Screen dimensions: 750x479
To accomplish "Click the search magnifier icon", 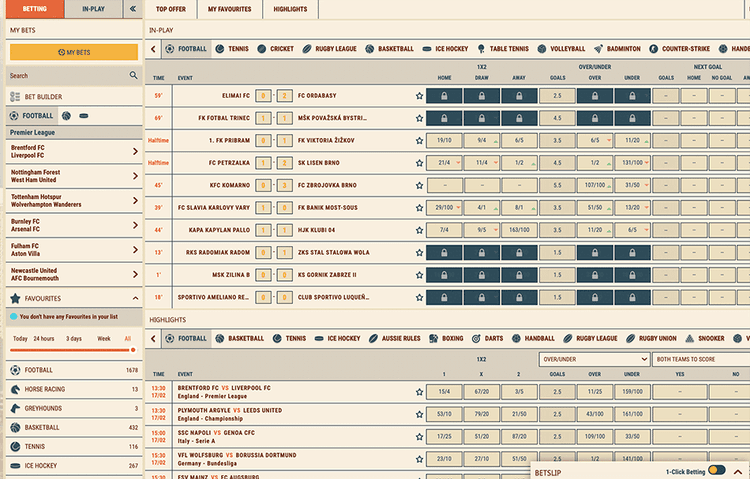I will point(133,75).
